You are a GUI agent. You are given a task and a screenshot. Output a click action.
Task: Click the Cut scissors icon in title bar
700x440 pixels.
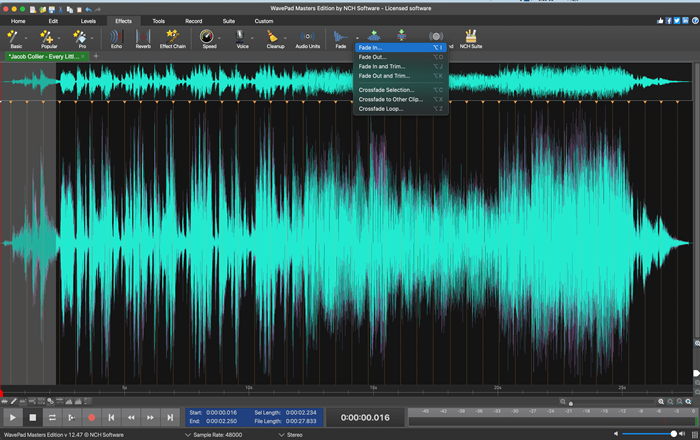[x=61, y=9]
